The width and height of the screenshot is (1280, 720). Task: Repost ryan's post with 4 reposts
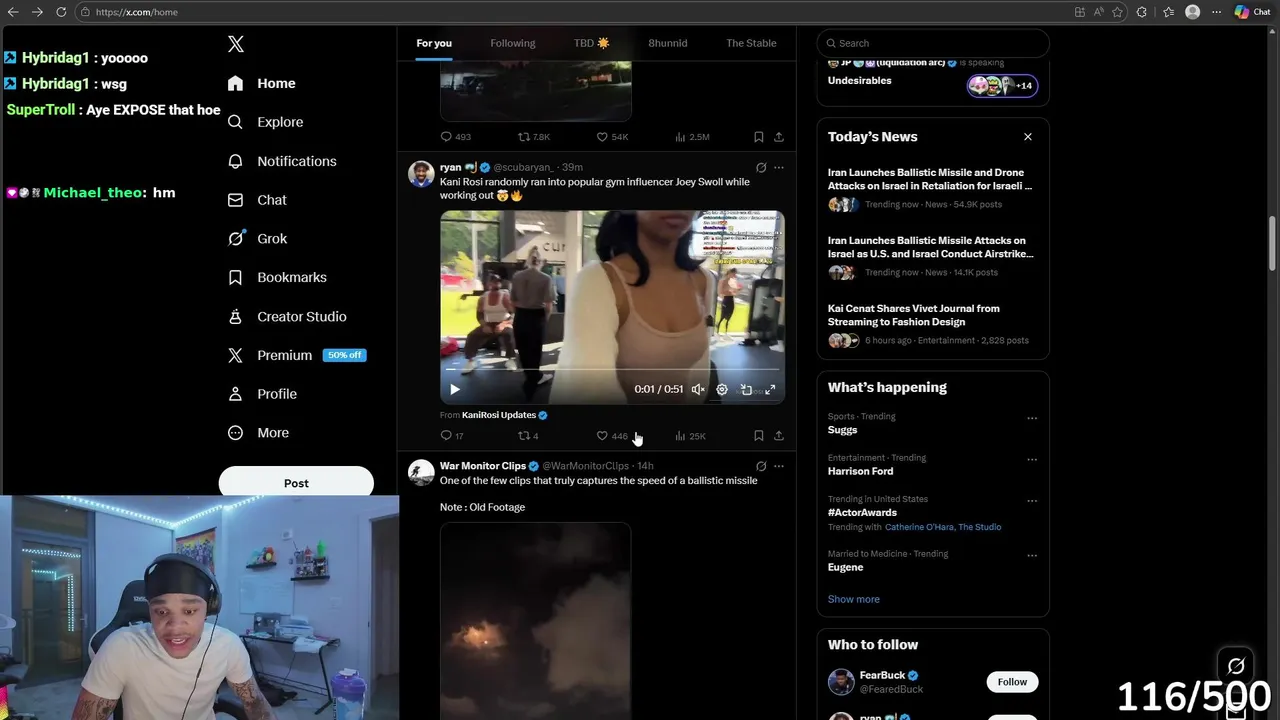528,436
